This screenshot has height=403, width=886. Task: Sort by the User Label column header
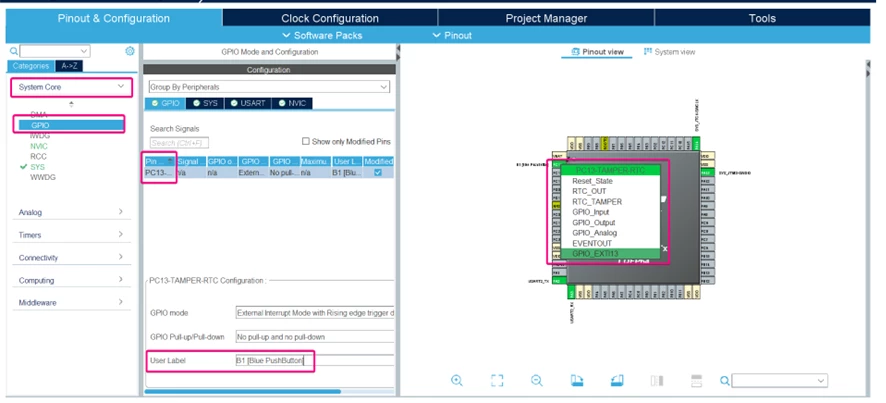(x=347, y=162)
